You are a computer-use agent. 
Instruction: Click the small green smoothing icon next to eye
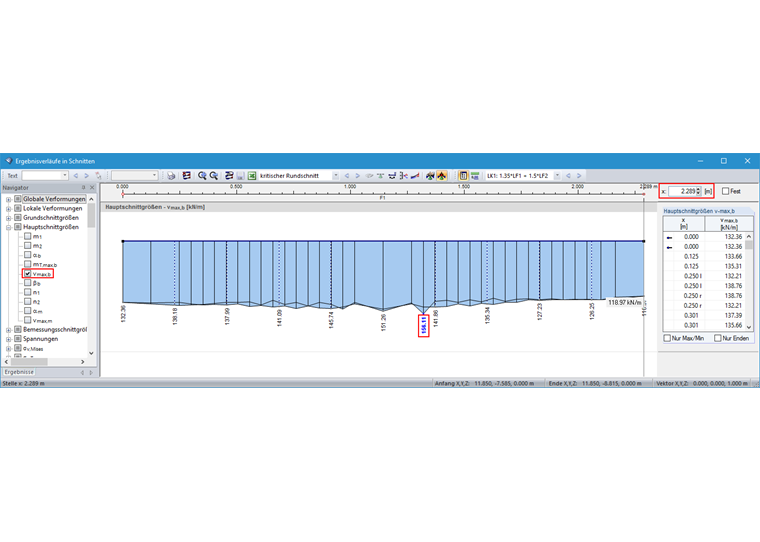380,175
